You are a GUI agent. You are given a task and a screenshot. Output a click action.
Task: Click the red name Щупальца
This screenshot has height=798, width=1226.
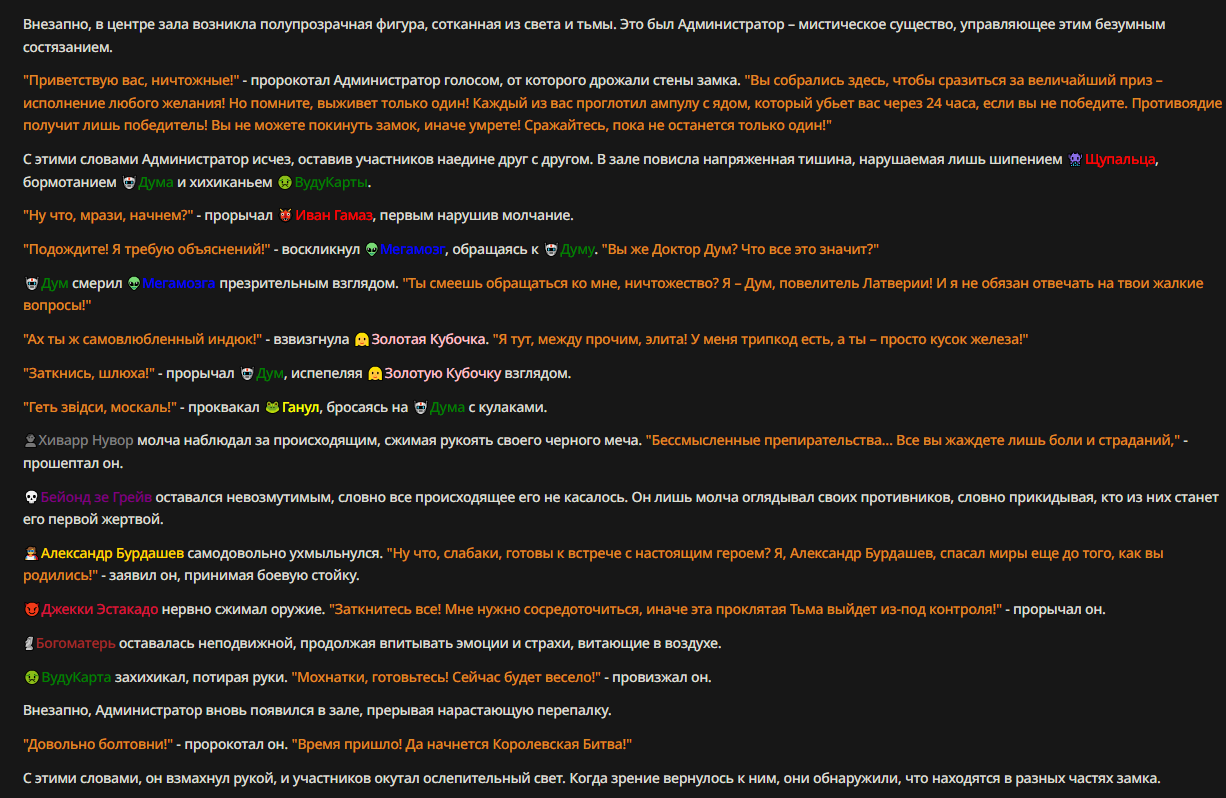coord(1120,159)
